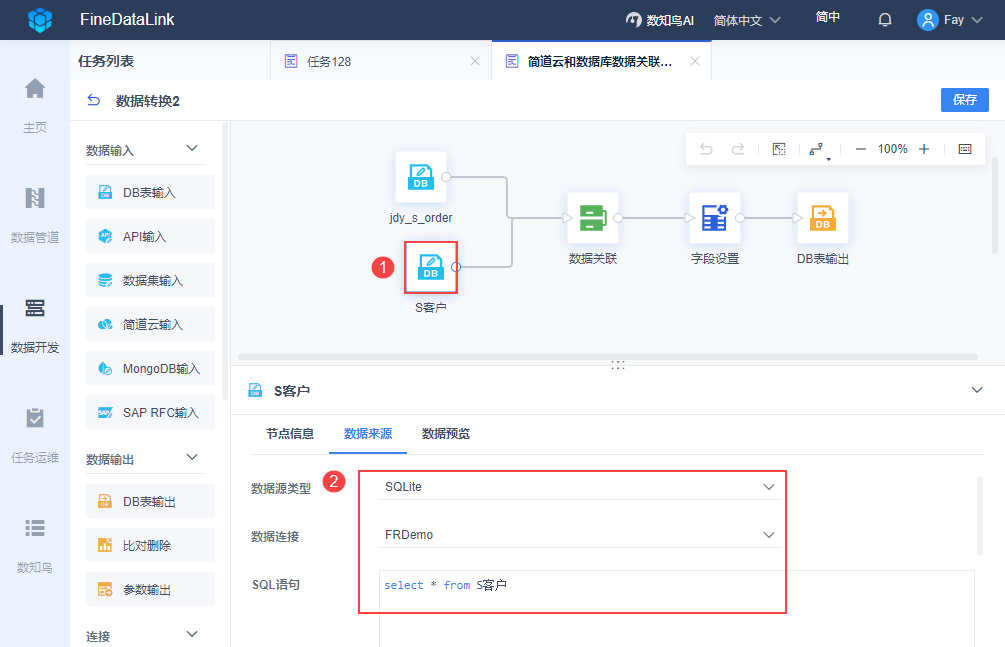Select the S客户 DB input node

click(x=431, y=267)
